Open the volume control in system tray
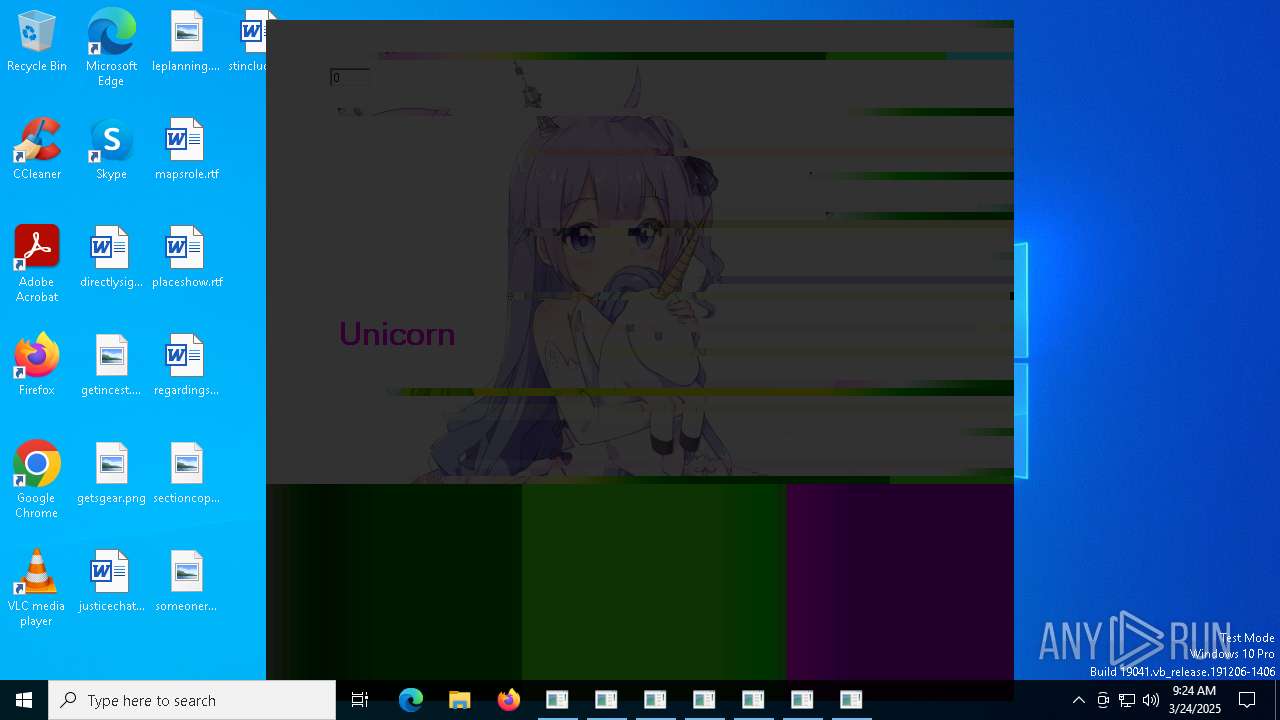The image size is (1280, 720). point(1151,700)
